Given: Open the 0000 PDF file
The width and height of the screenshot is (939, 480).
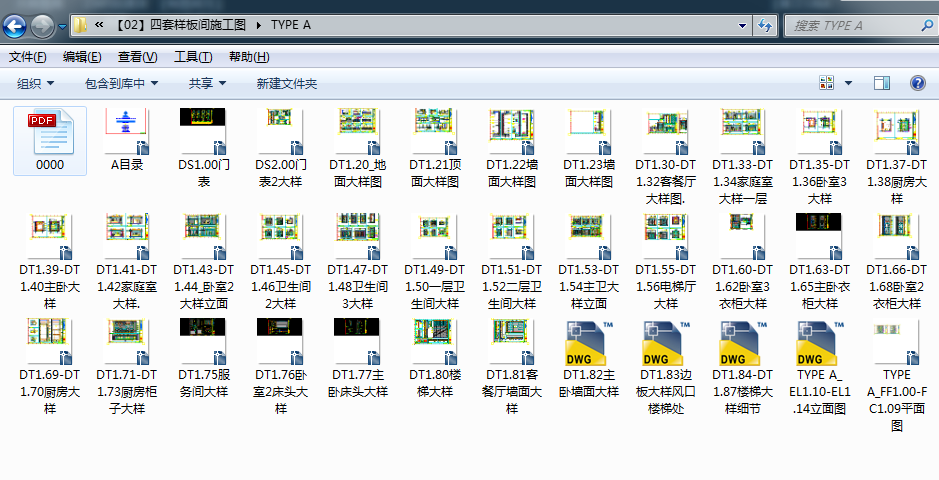Looking at the screenshot, I should pos(50,141).
